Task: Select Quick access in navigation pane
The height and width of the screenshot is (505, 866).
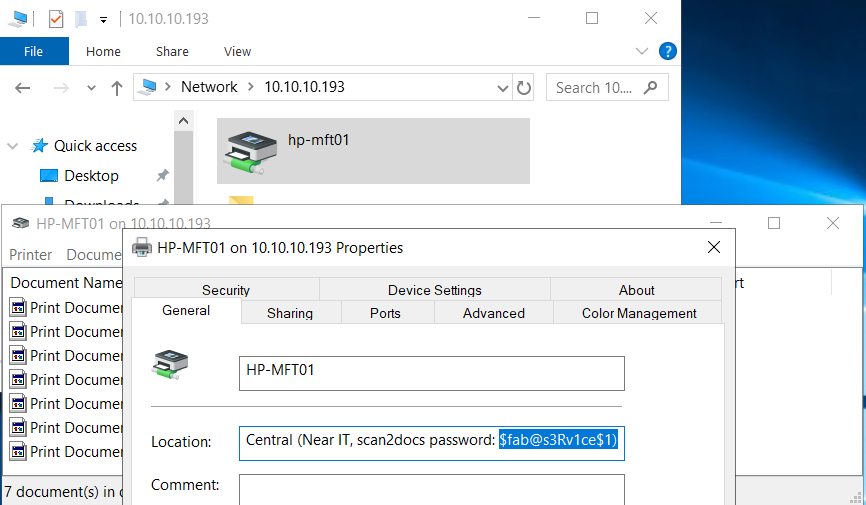Action: click(x=95, y=146)
